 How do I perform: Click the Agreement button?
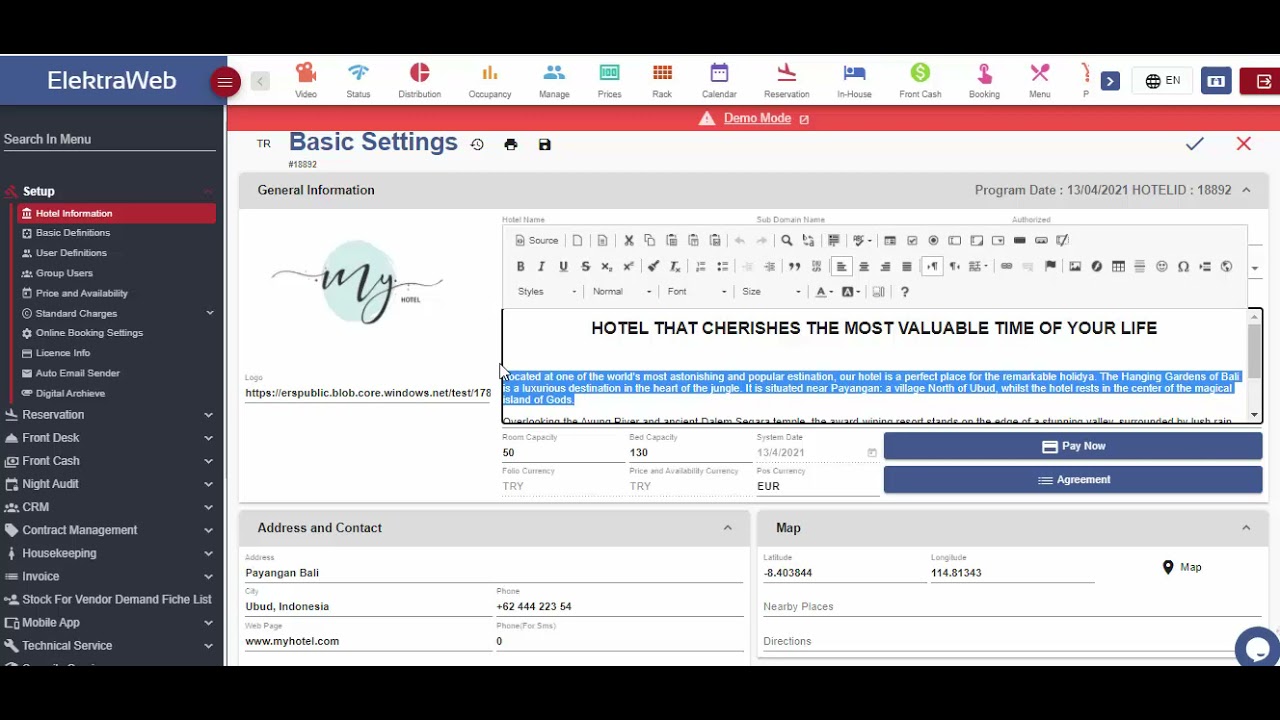point(1073,480)
